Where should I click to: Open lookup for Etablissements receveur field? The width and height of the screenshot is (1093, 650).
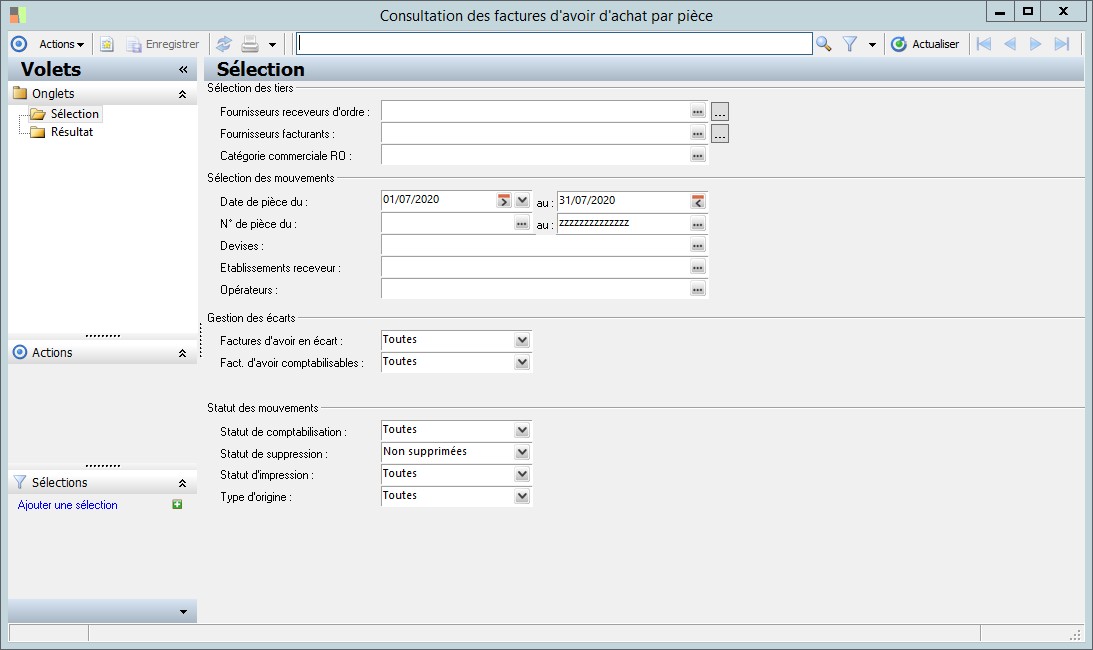click(x=698, y=268)
